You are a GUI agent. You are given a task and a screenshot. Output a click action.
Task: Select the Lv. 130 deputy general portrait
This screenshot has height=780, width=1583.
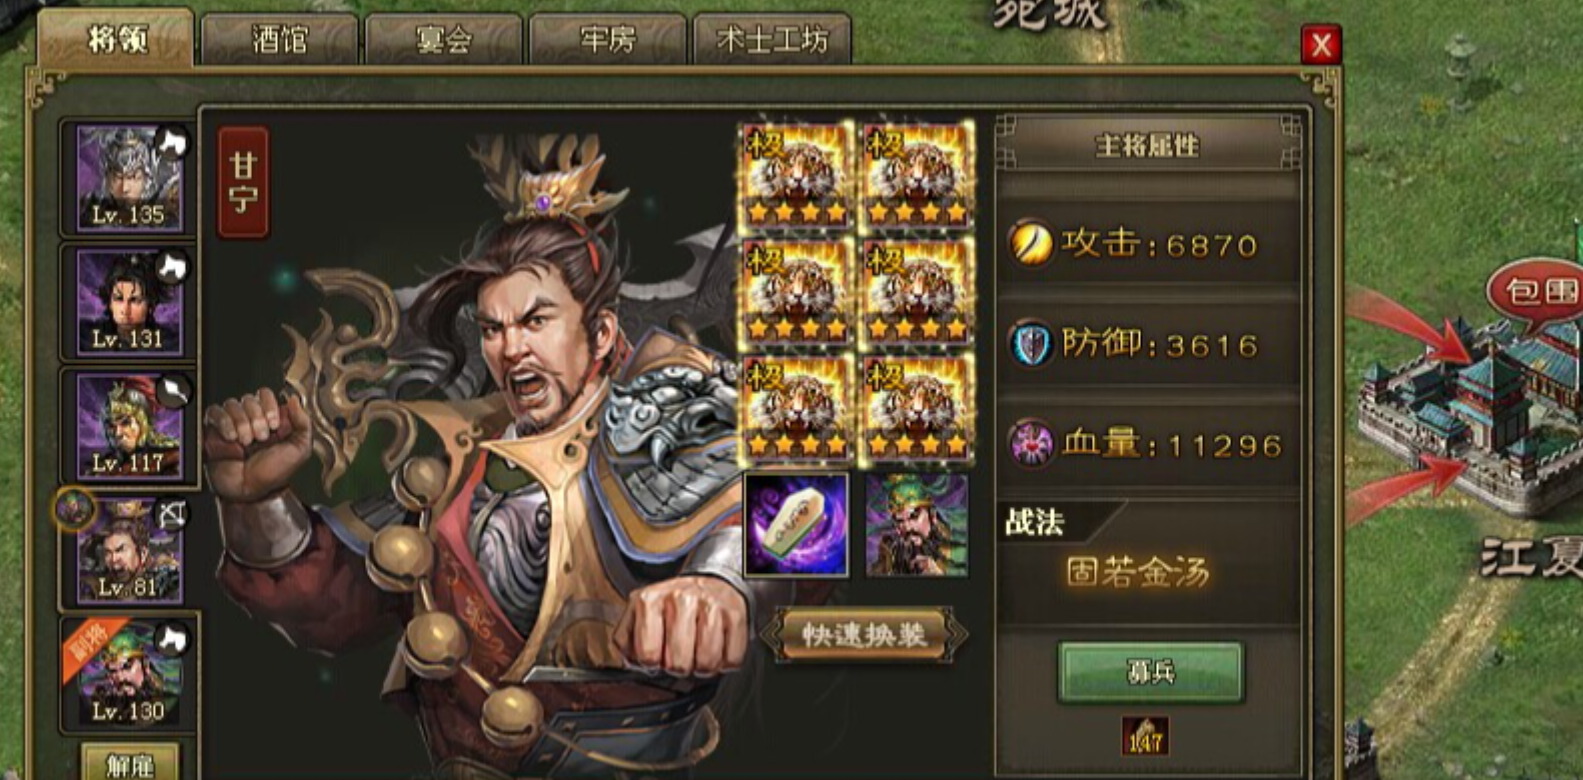click(129, 674)
